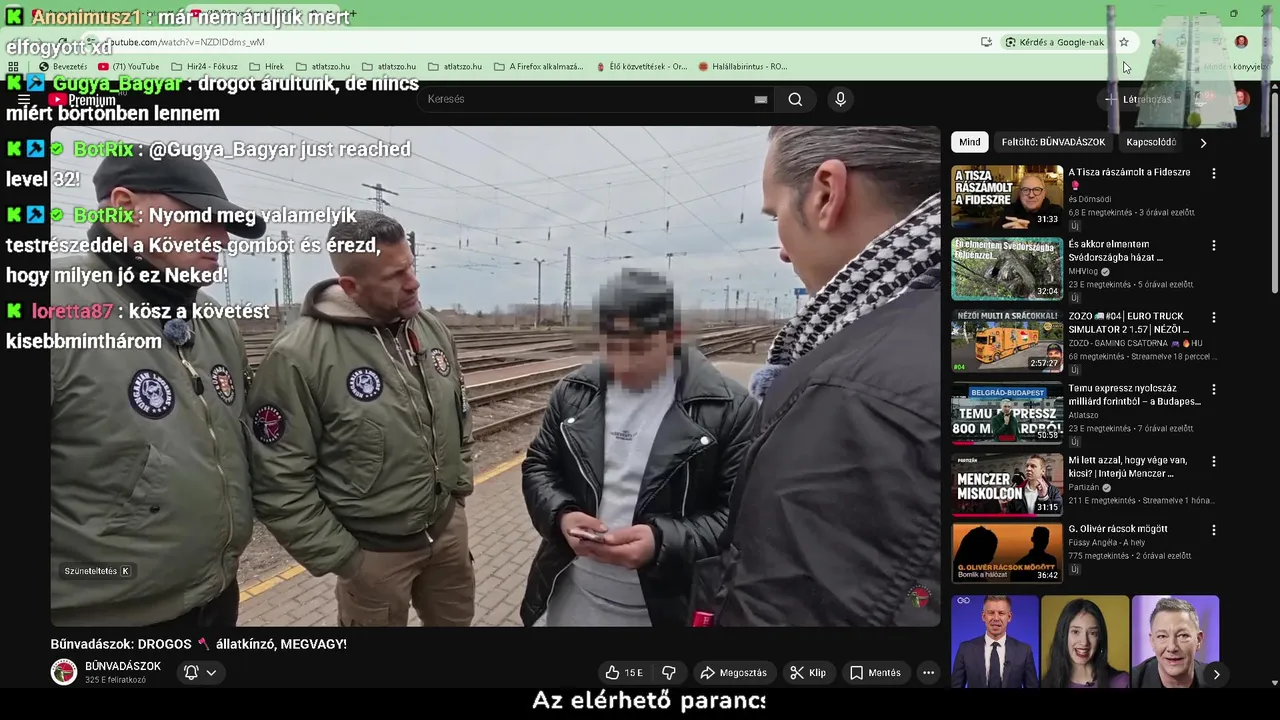Click the Mentés save button
Image resolution: width=1280 pixels, height=720 pixels.
[875, 673]
